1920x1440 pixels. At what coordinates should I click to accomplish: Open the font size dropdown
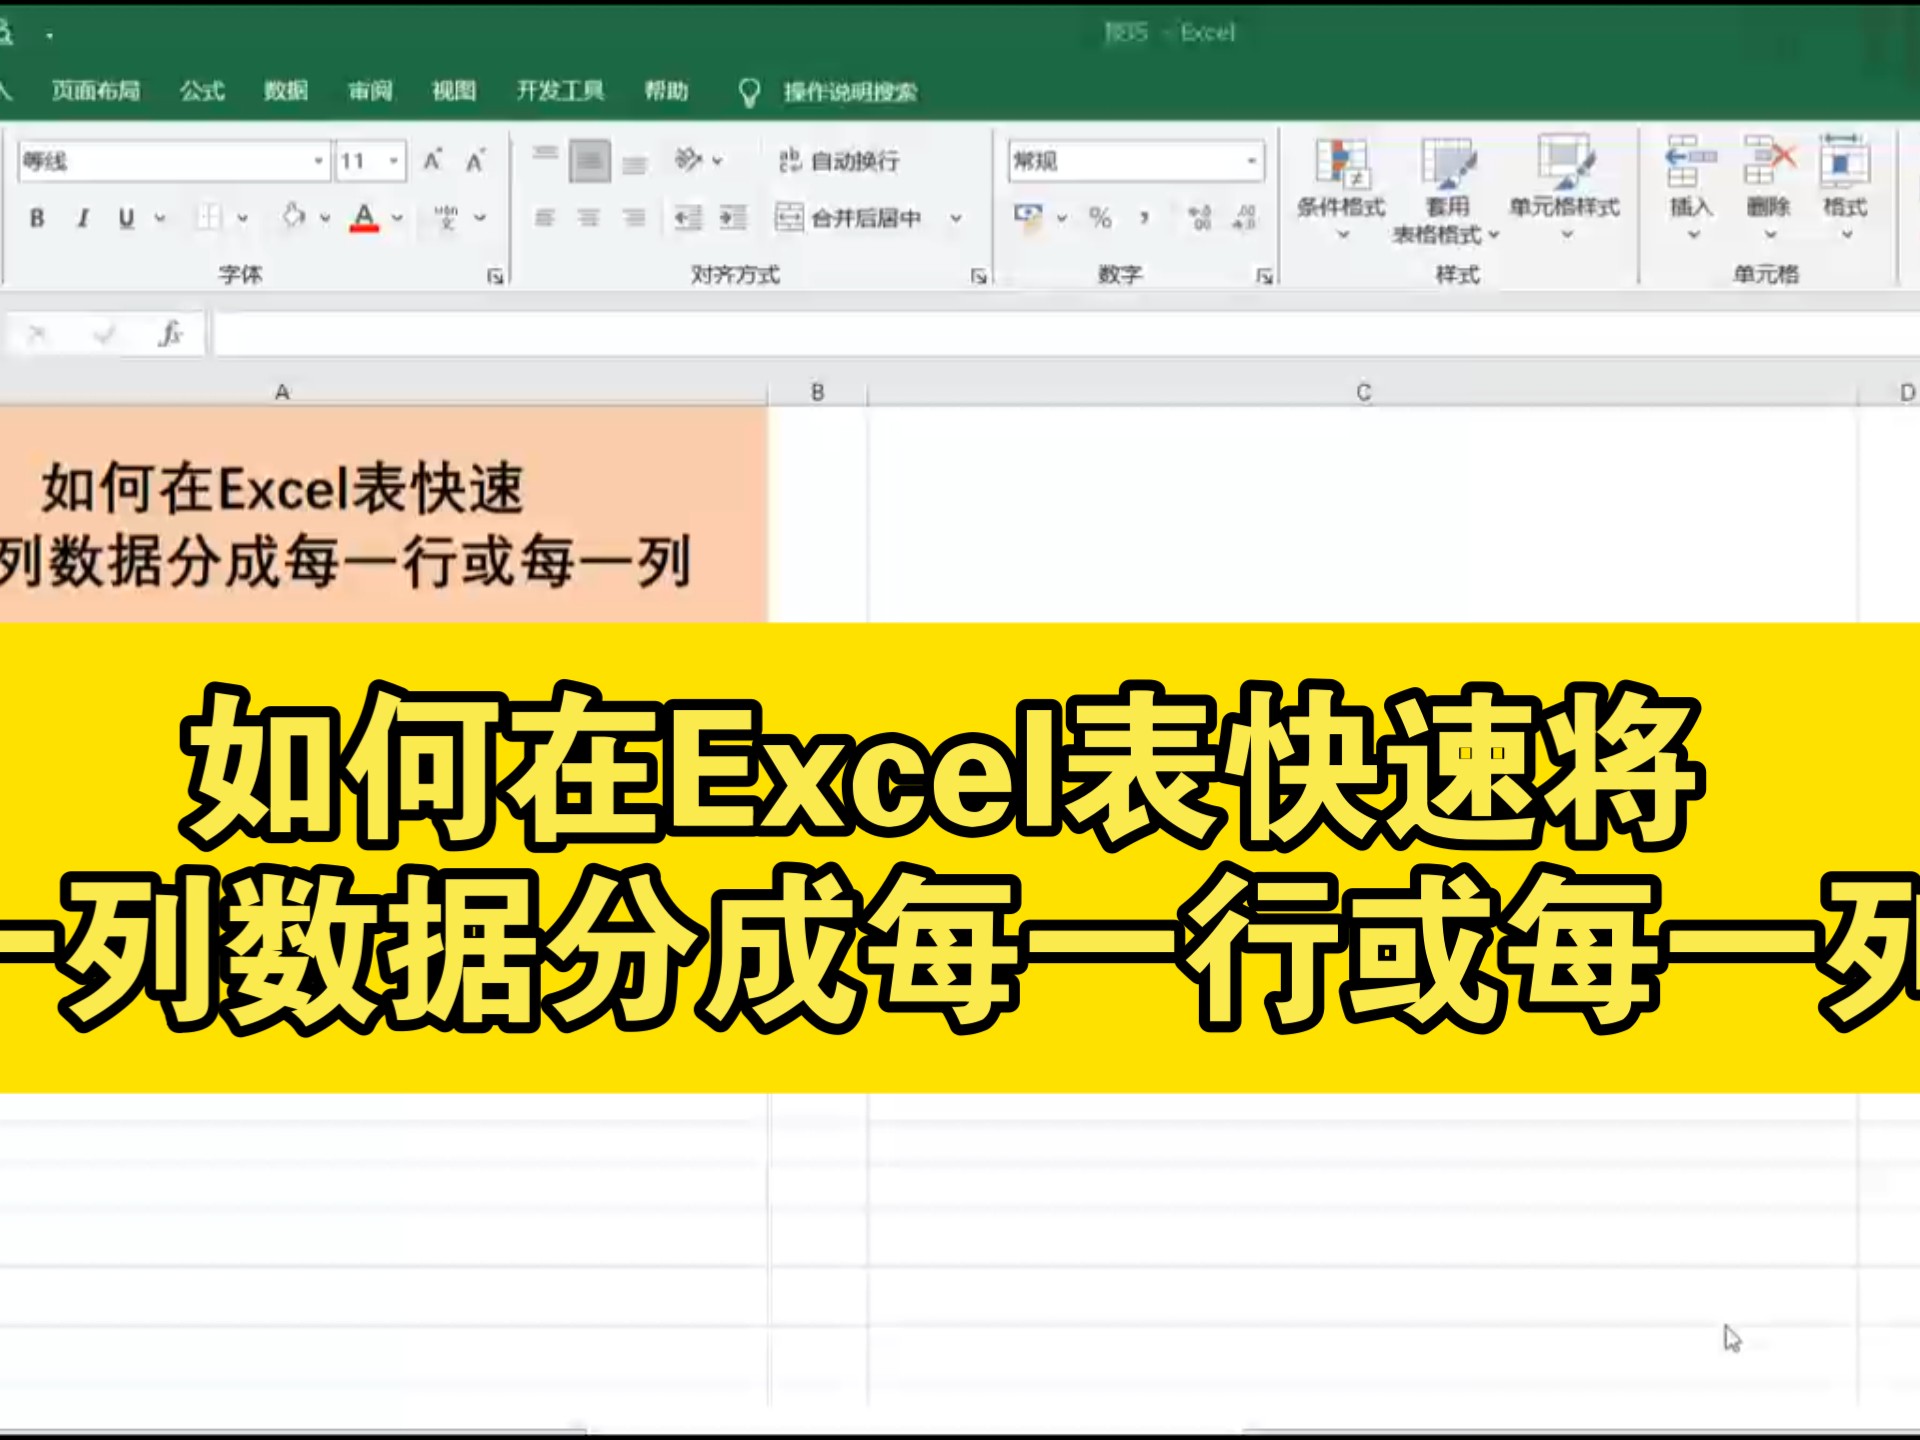pos(394,160)
